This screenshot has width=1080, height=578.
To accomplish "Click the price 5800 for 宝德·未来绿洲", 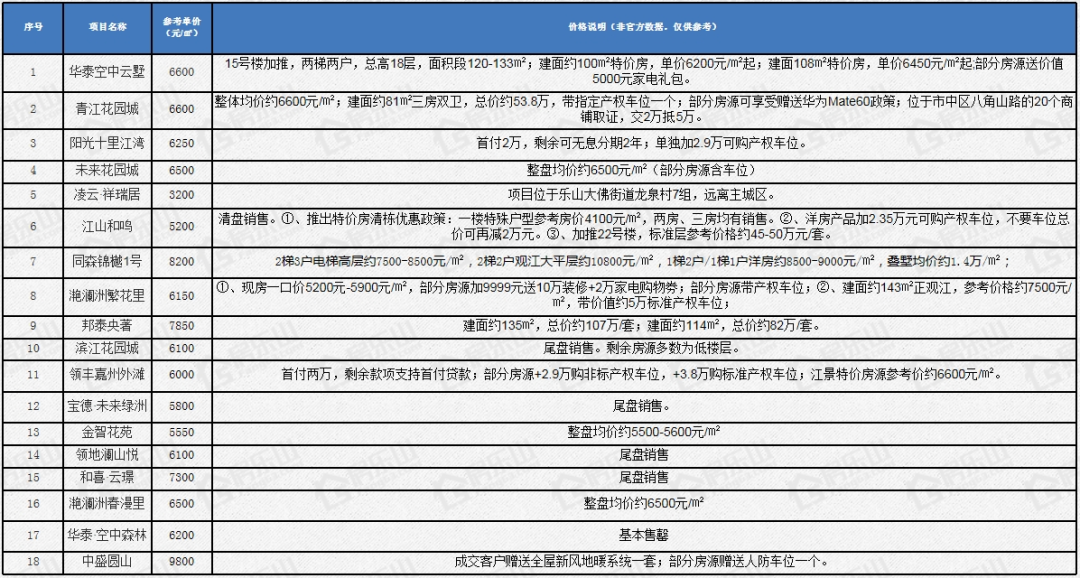I will (183, 407).
